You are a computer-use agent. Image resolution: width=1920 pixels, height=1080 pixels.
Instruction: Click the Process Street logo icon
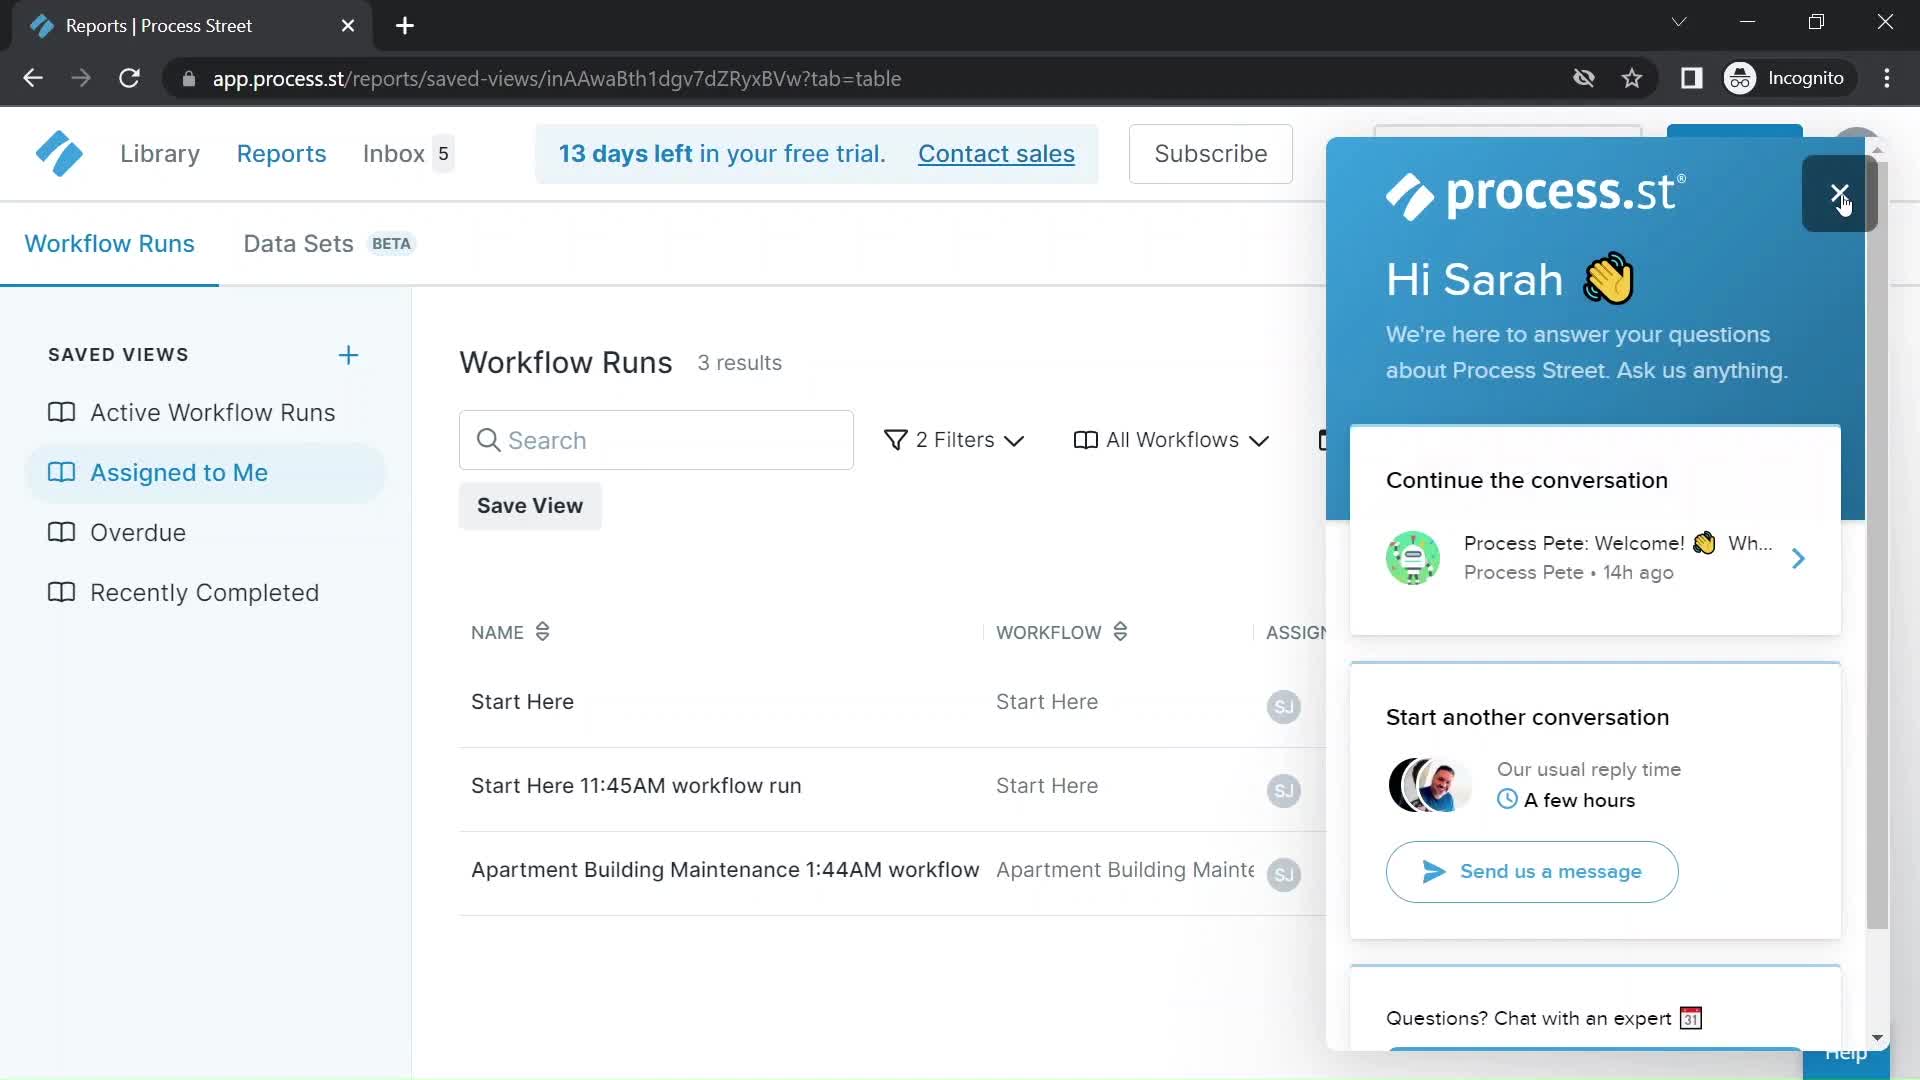coord(58,153)
